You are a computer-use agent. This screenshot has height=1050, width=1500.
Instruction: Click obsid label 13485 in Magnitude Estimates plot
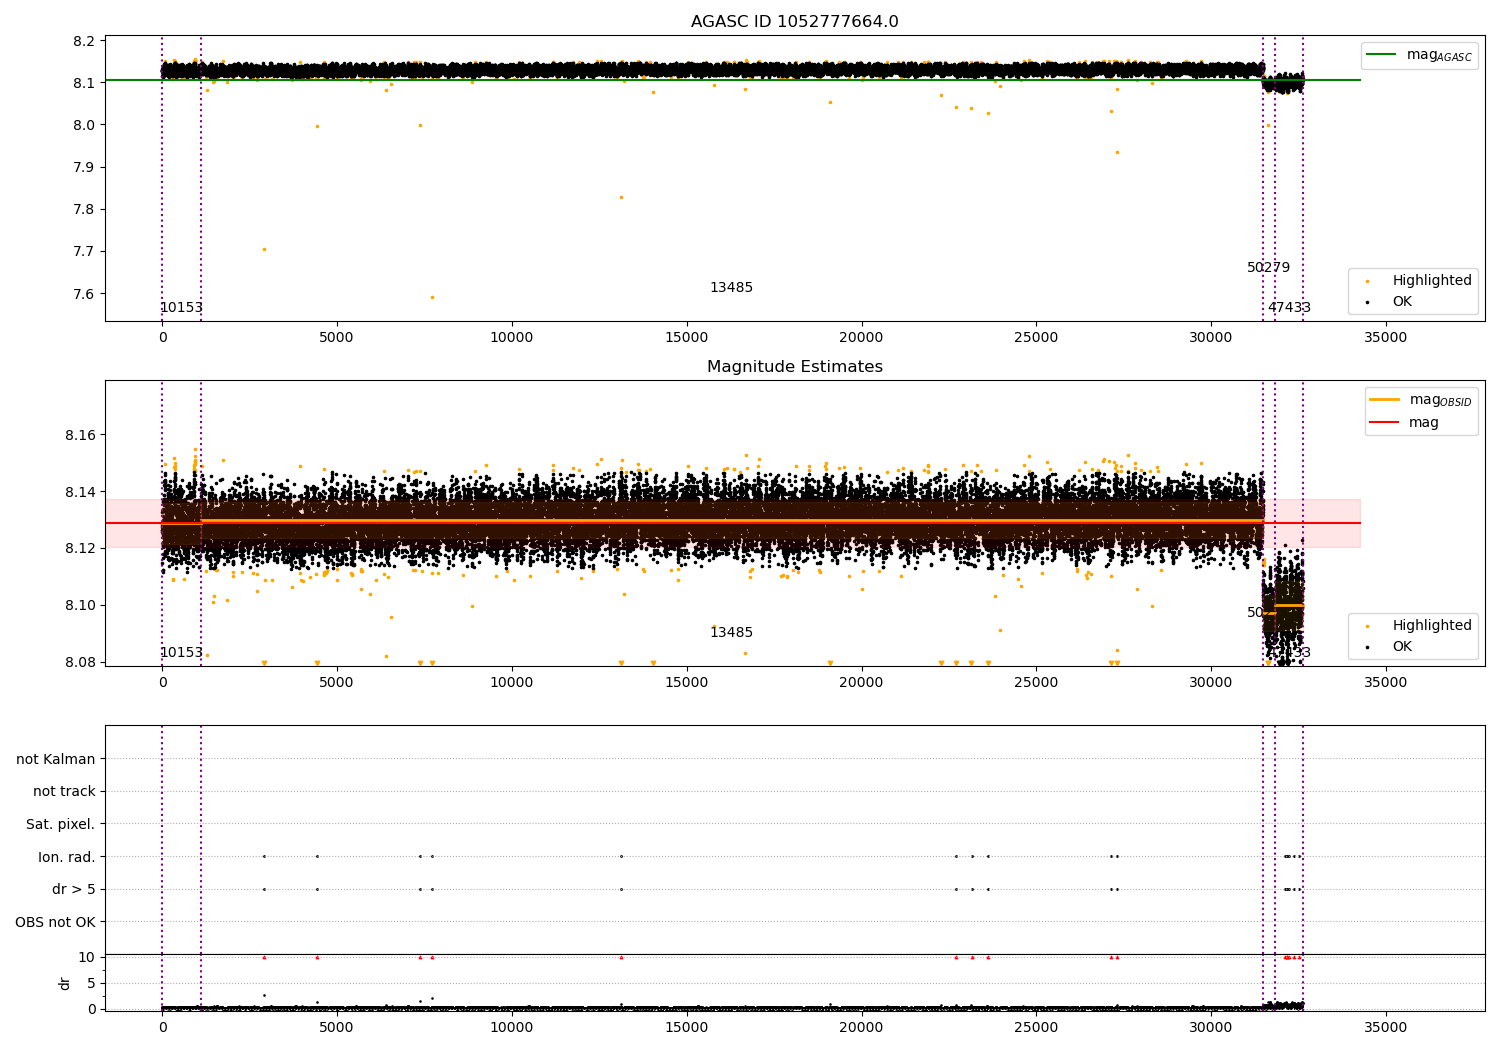pos(731,633)
